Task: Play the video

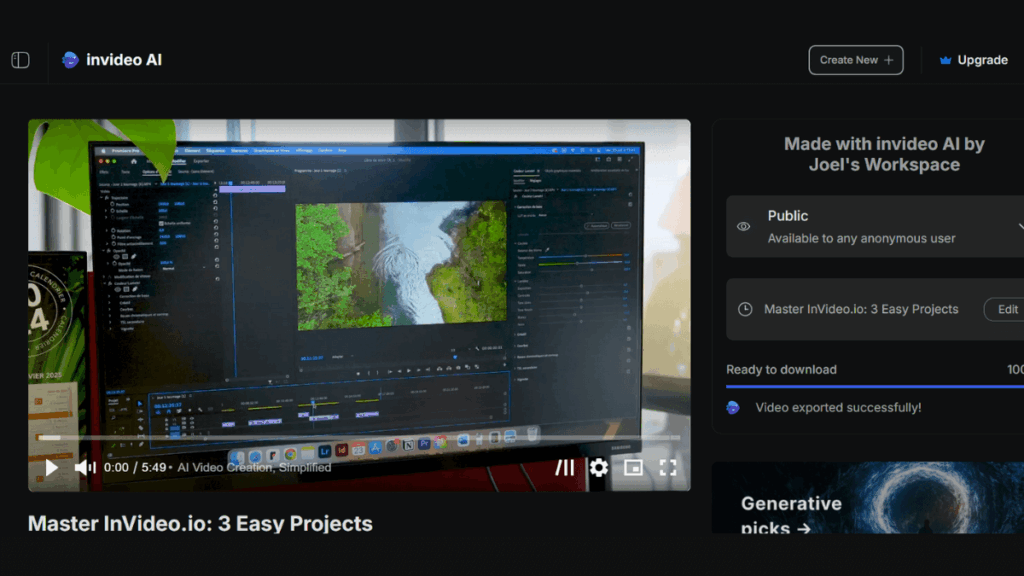Action: tap(52, 468)
